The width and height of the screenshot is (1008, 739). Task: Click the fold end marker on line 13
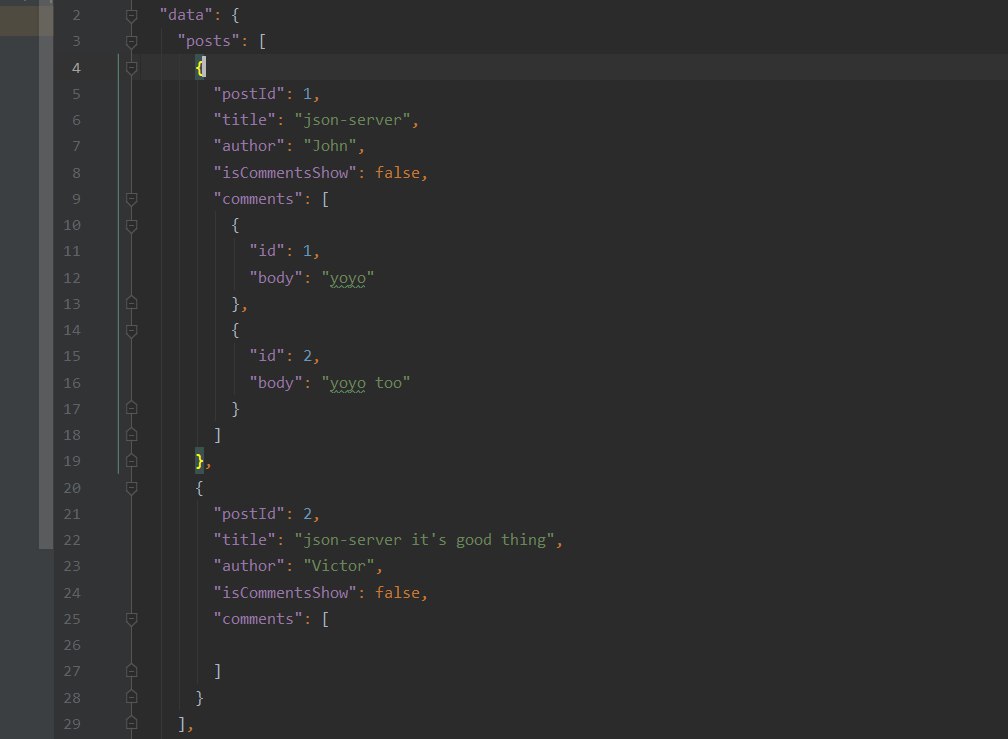pyautogui.click(x=131, y=303)
